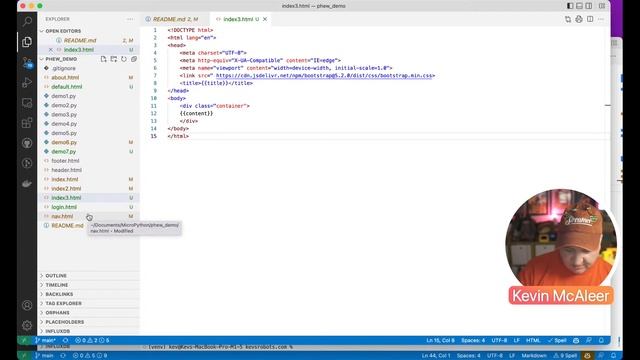Refresh the PHEW_DEMO explorer
The width and height of the screenshot is (640, 360).
[x=124, y=59]
